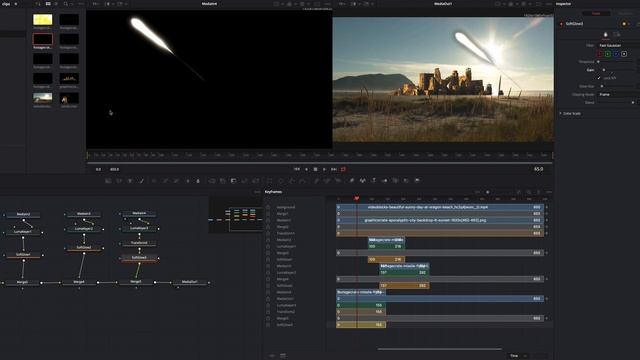The image size is (640, 360).
Task: Toggle loop playback in transport controls
Action: click(343, 169)
